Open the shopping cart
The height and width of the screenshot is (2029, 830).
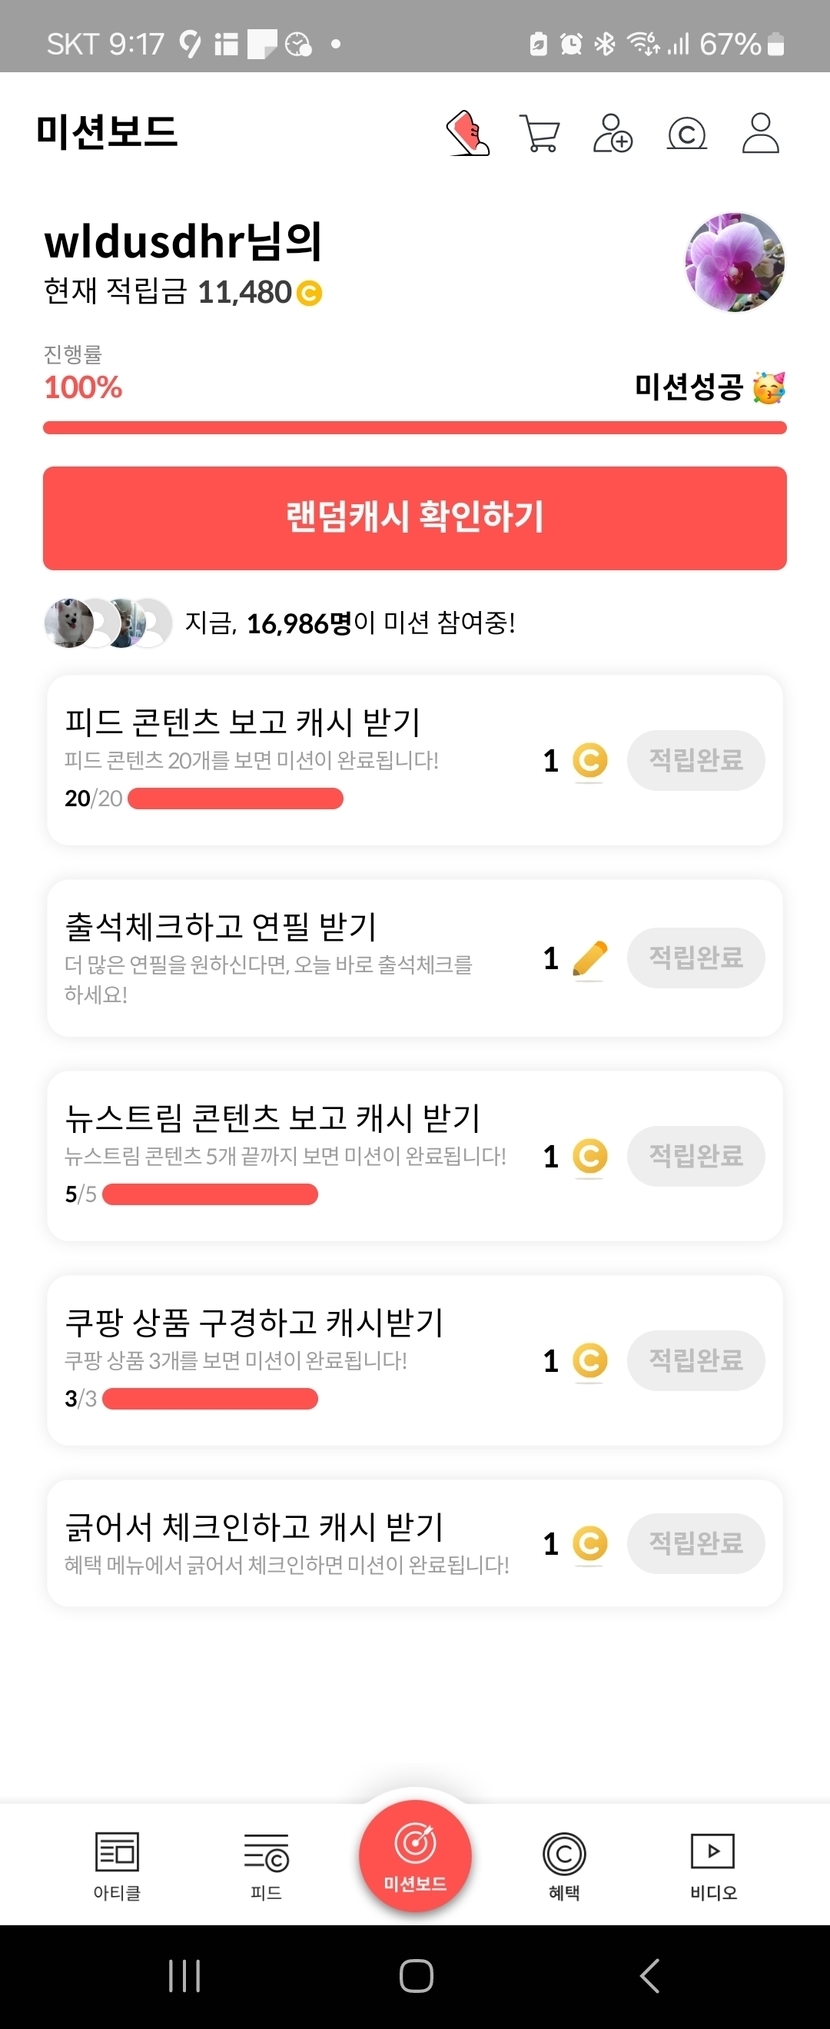(540, 133)
